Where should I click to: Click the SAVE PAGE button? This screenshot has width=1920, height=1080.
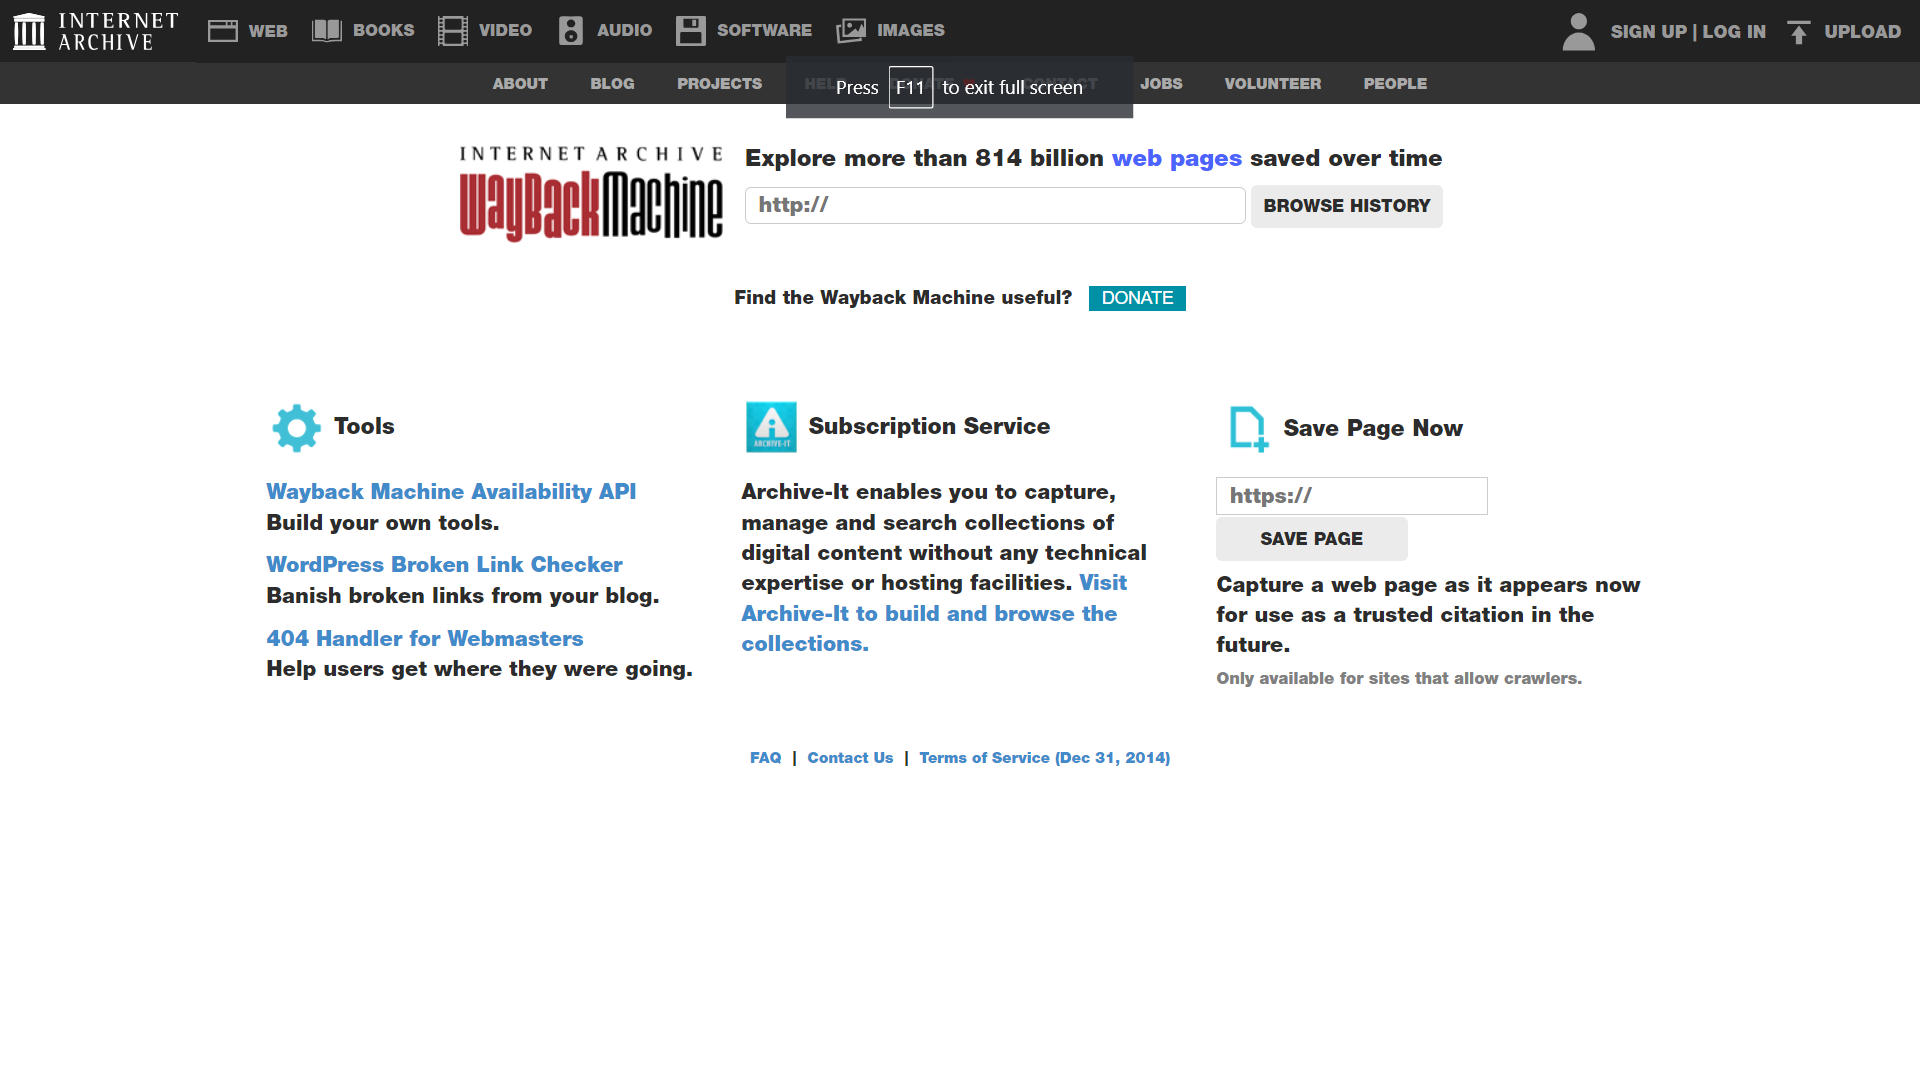click(1312, 539)
